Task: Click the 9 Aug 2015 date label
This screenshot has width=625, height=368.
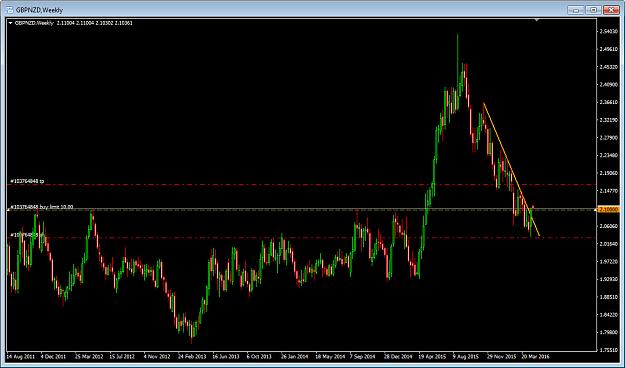Action: [x=466, y=356]
